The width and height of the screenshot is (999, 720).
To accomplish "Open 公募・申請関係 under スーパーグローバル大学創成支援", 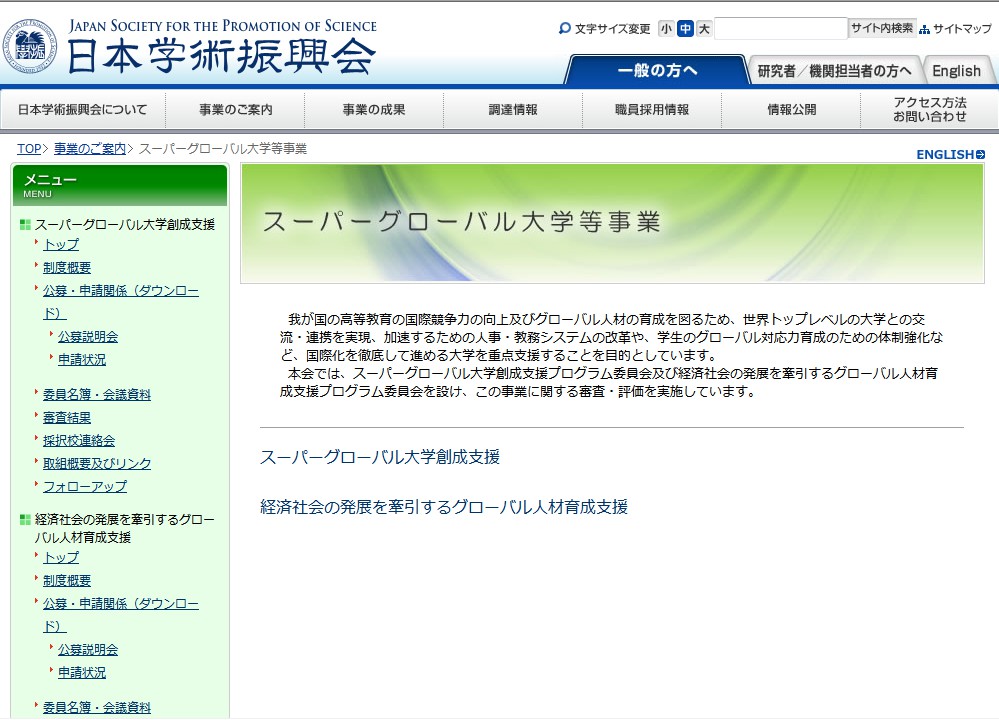I will [120, 302].
